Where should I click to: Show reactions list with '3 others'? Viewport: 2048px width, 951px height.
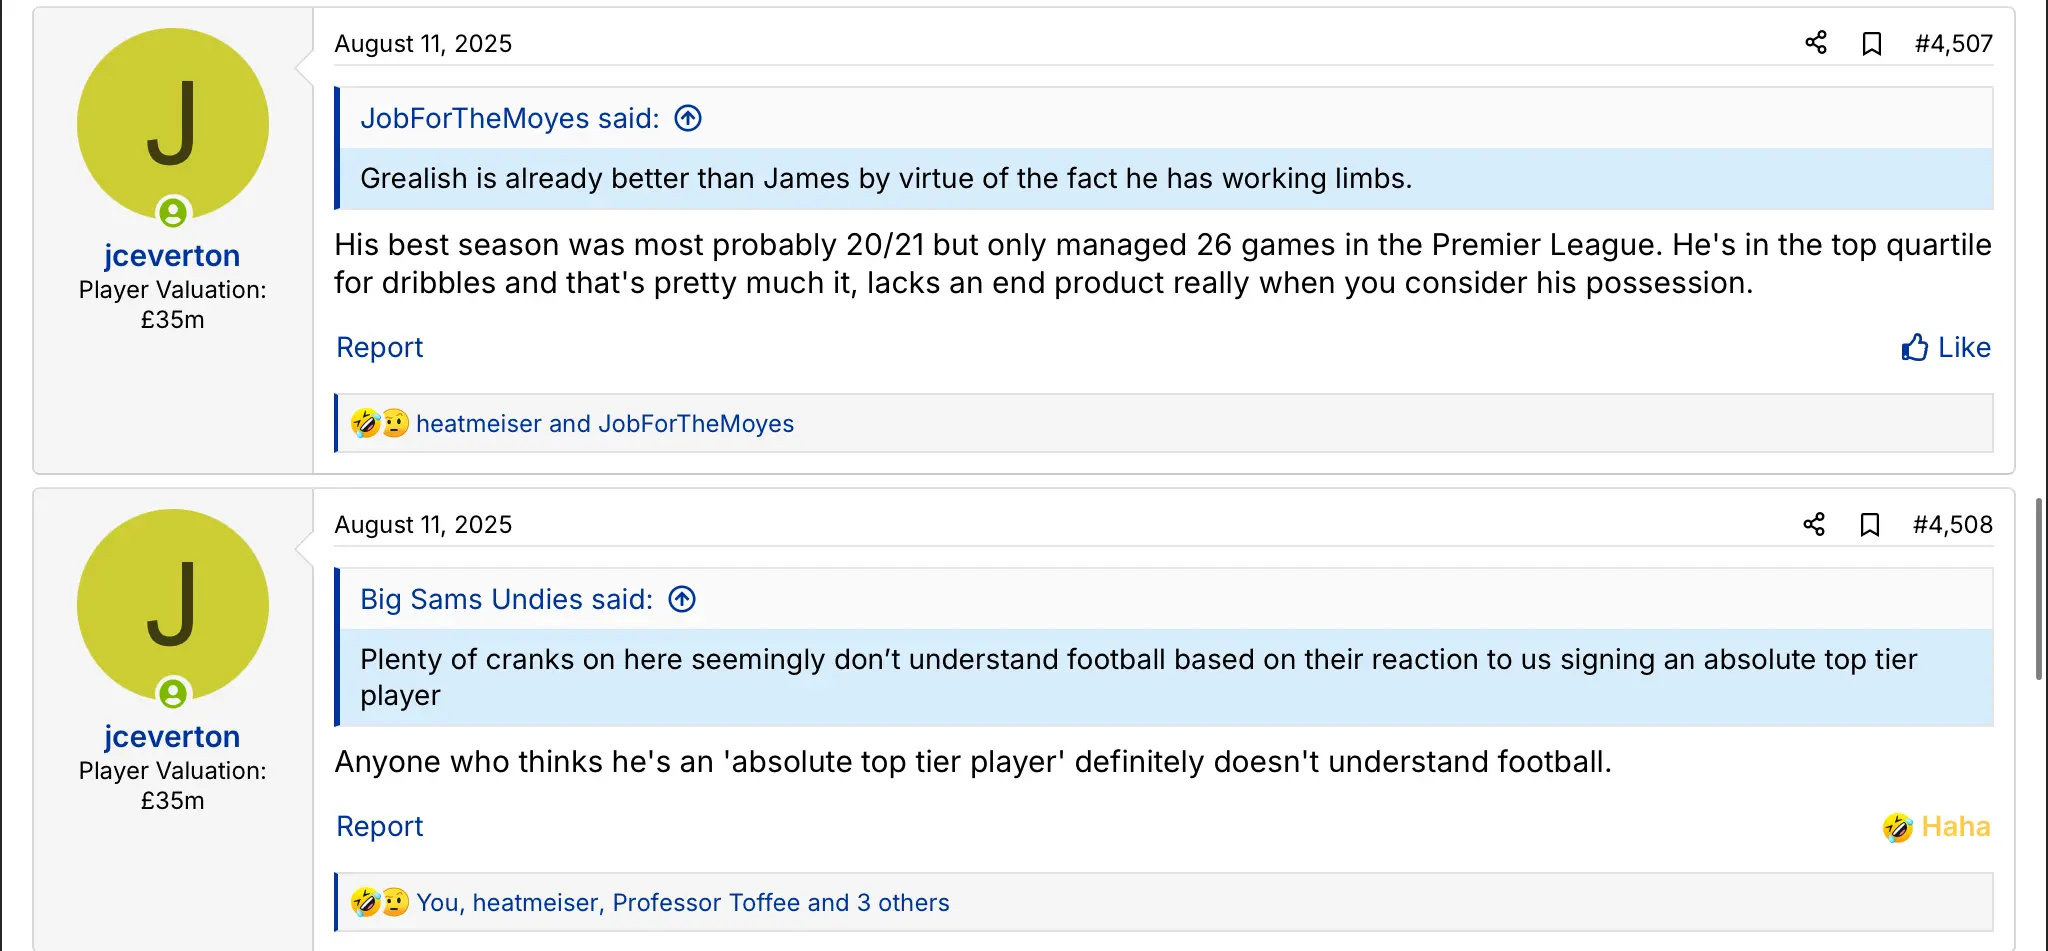point(682,903)
